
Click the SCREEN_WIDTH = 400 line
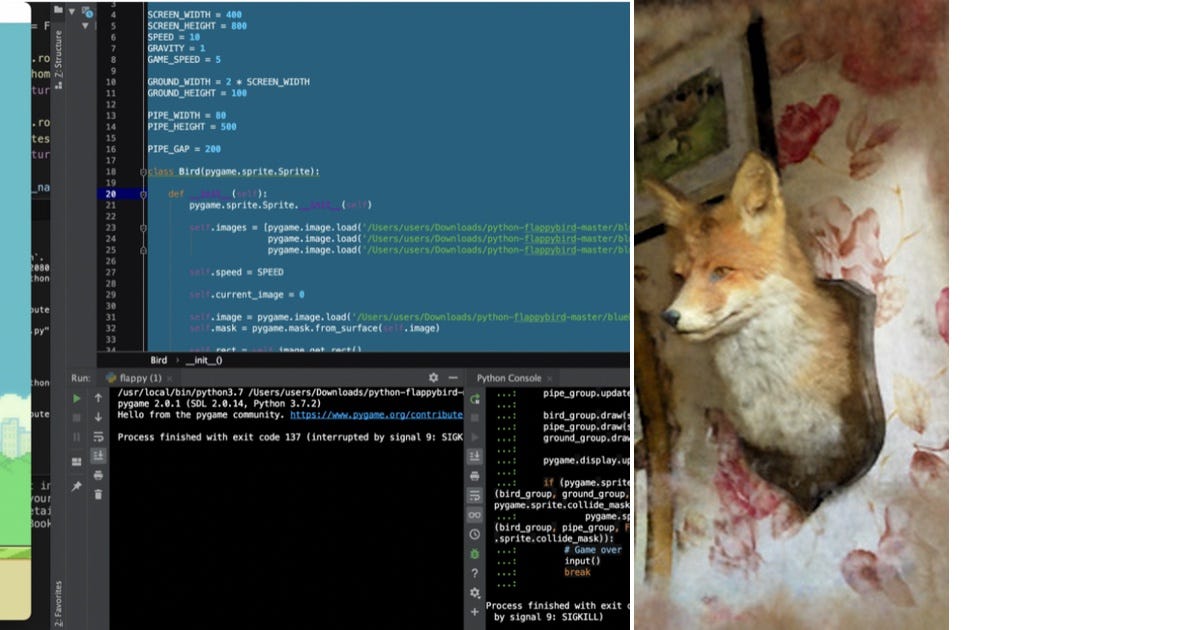tap(196, 15)
